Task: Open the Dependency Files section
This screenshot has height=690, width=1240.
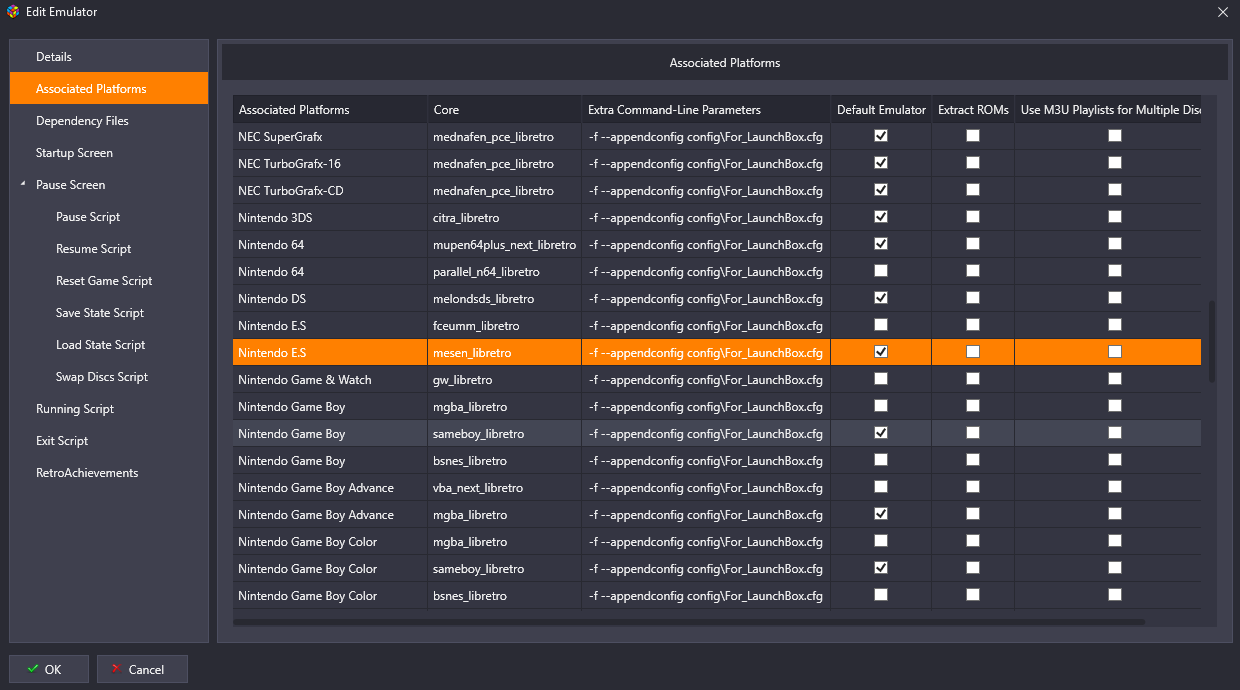Action: [82, 121]
